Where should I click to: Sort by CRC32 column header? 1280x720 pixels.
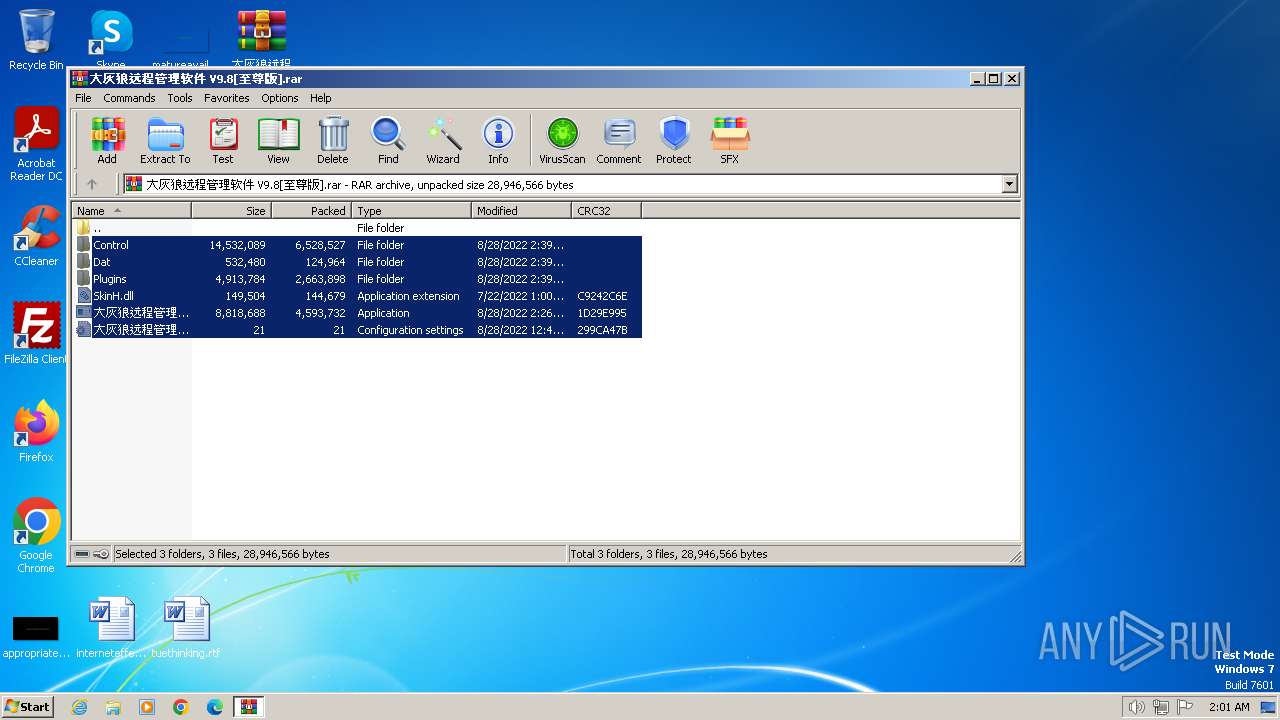[606, 211]
